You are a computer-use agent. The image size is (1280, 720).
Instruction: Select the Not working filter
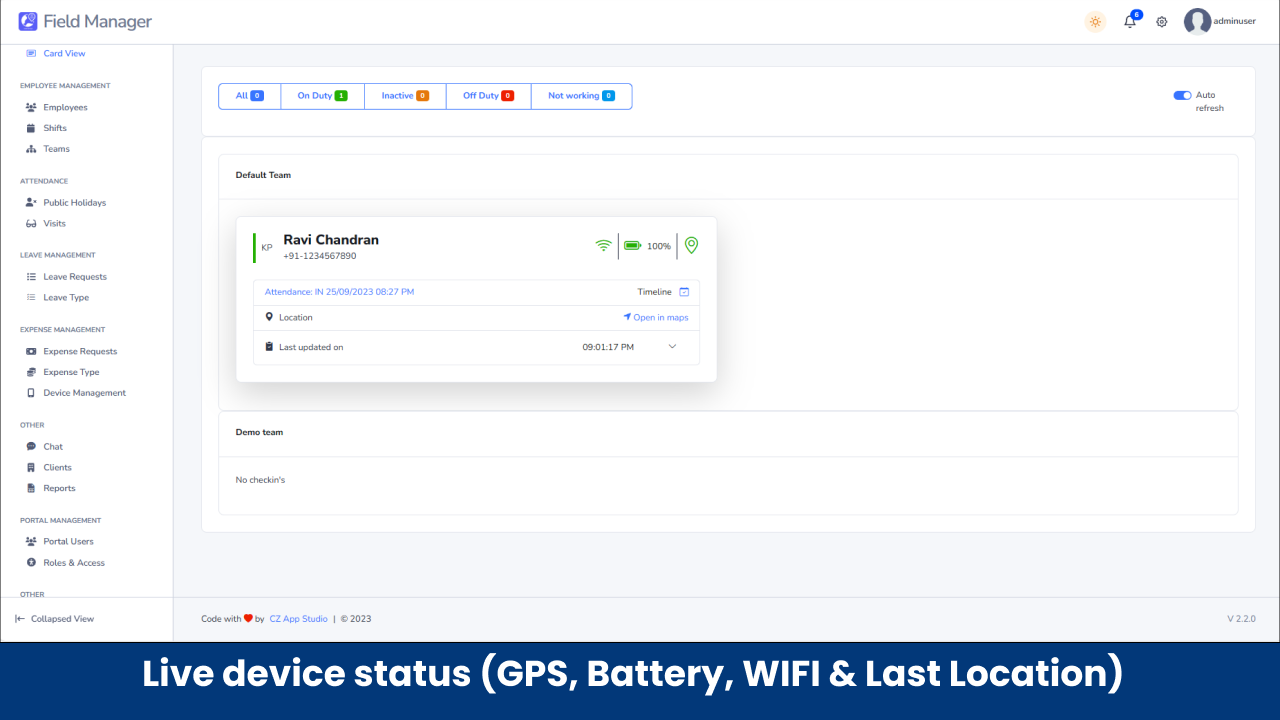coord(580,95)
